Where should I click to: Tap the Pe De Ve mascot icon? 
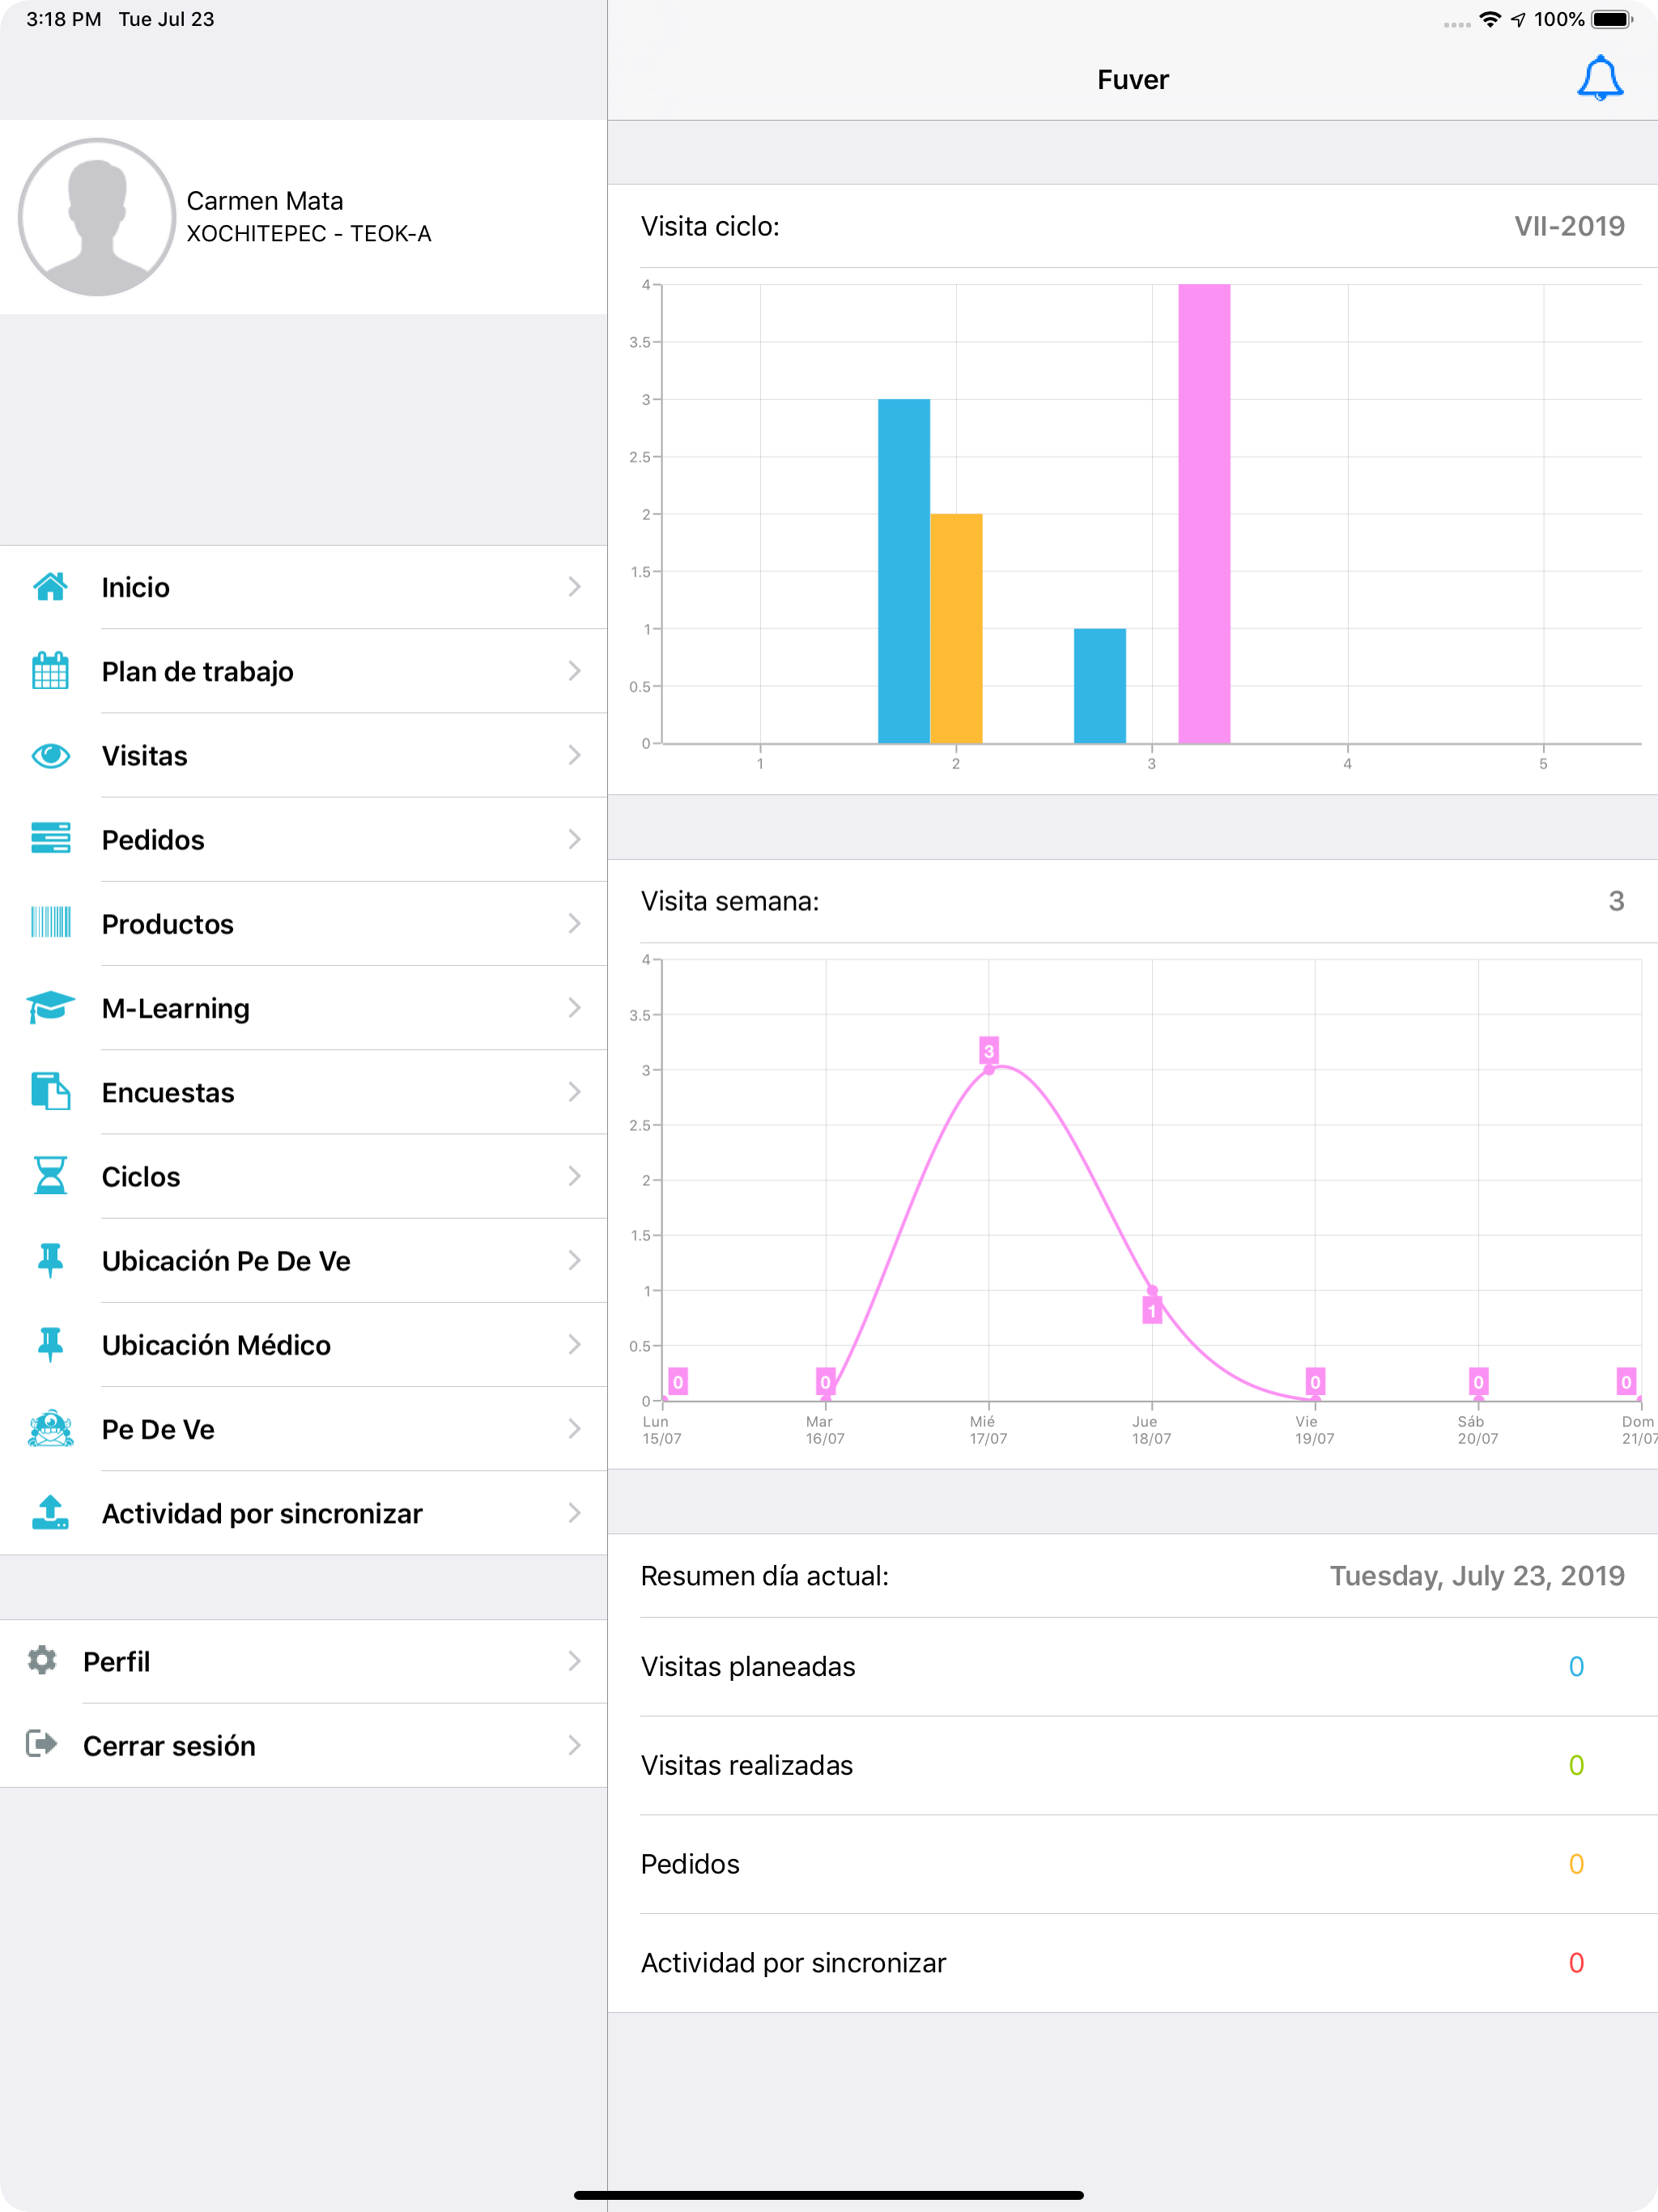50,1428
